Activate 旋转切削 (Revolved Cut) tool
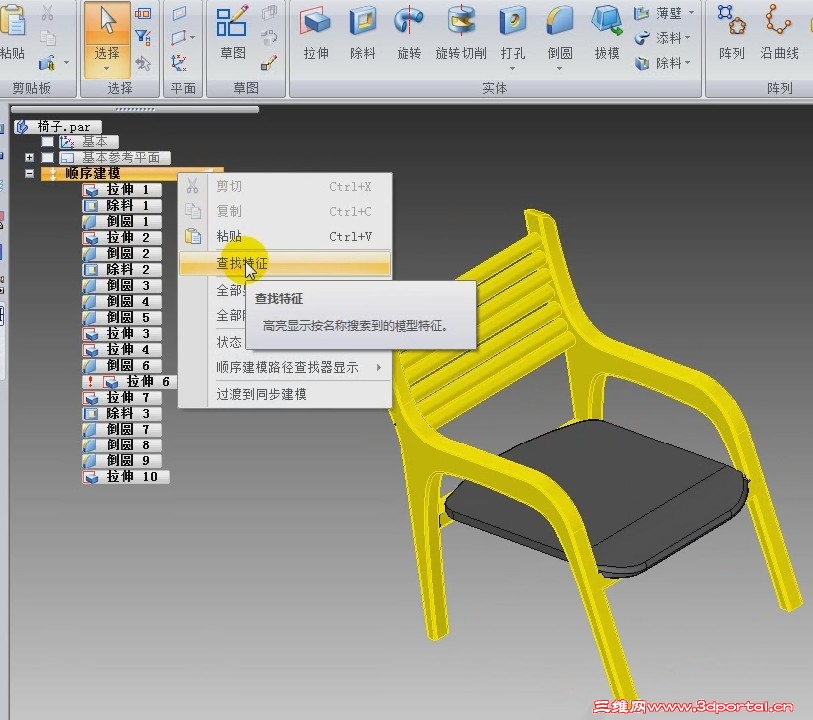The width and height of the screenshot is (813, 720). point(461,31)
